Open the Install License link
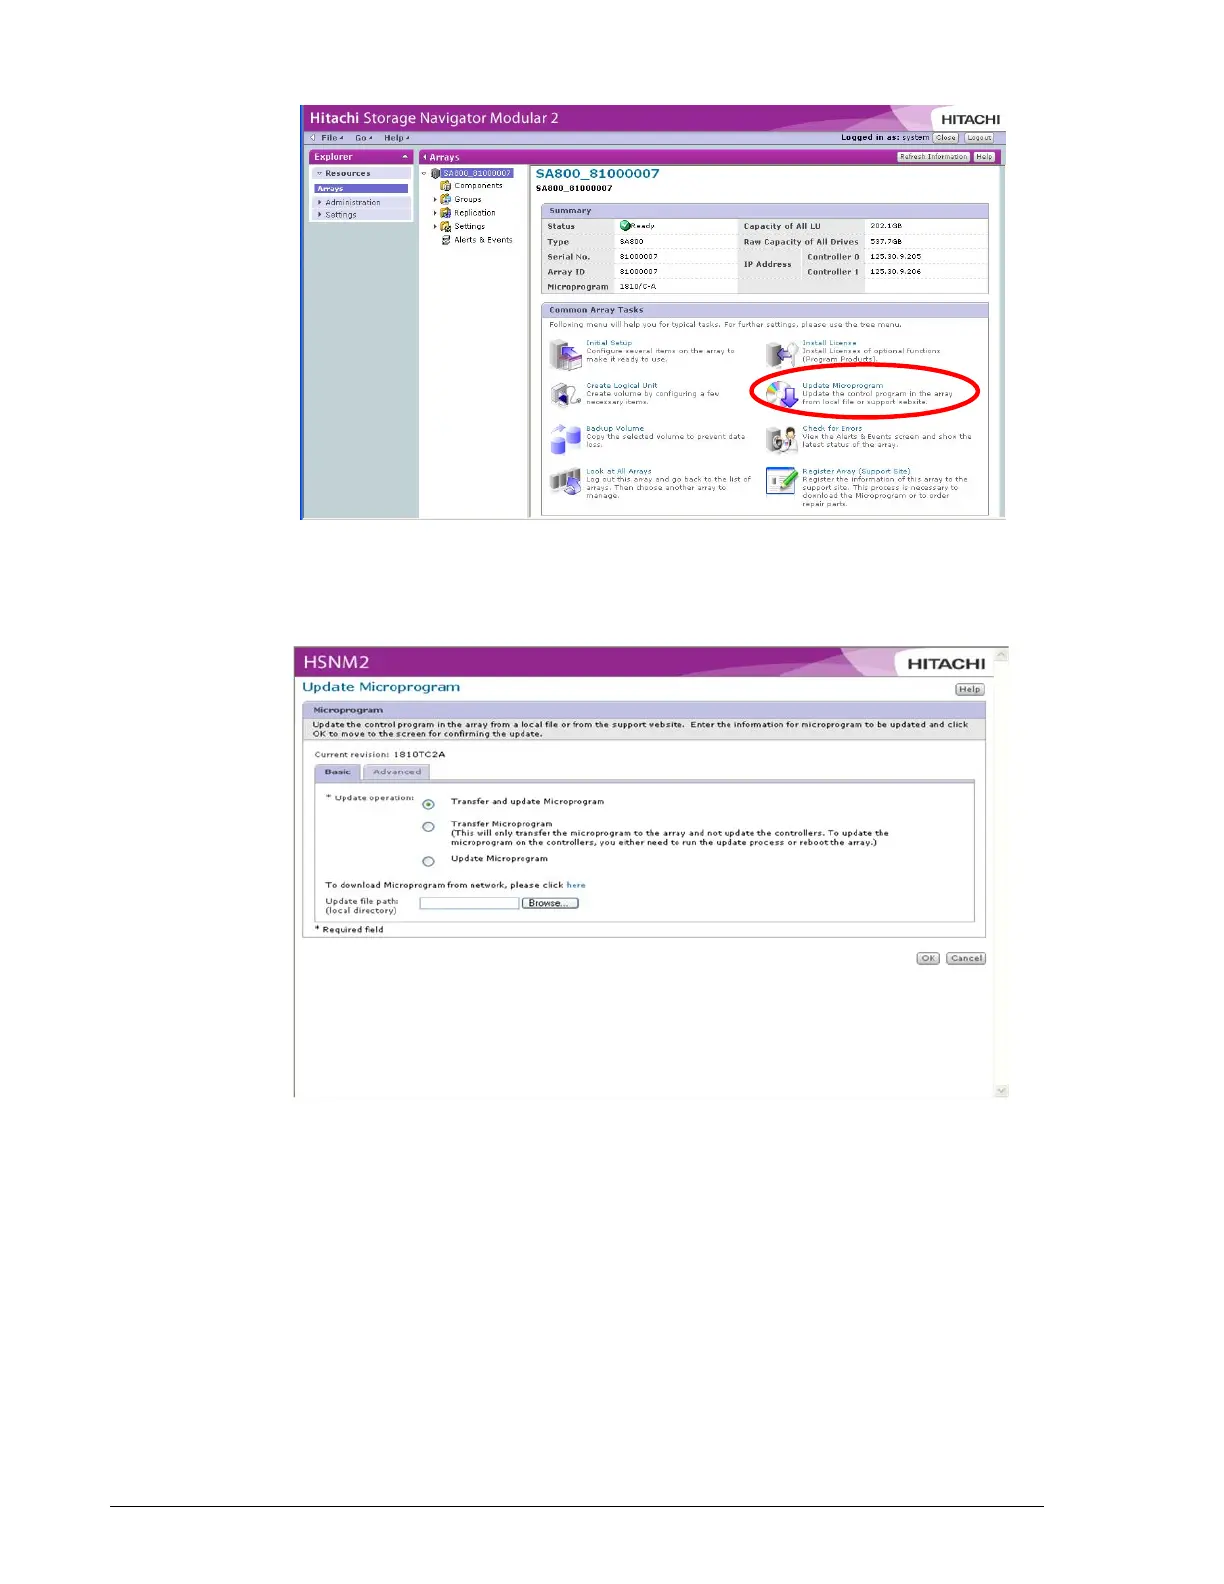The width and height of the screenshot is (1224, 1584). pos(829,343)
